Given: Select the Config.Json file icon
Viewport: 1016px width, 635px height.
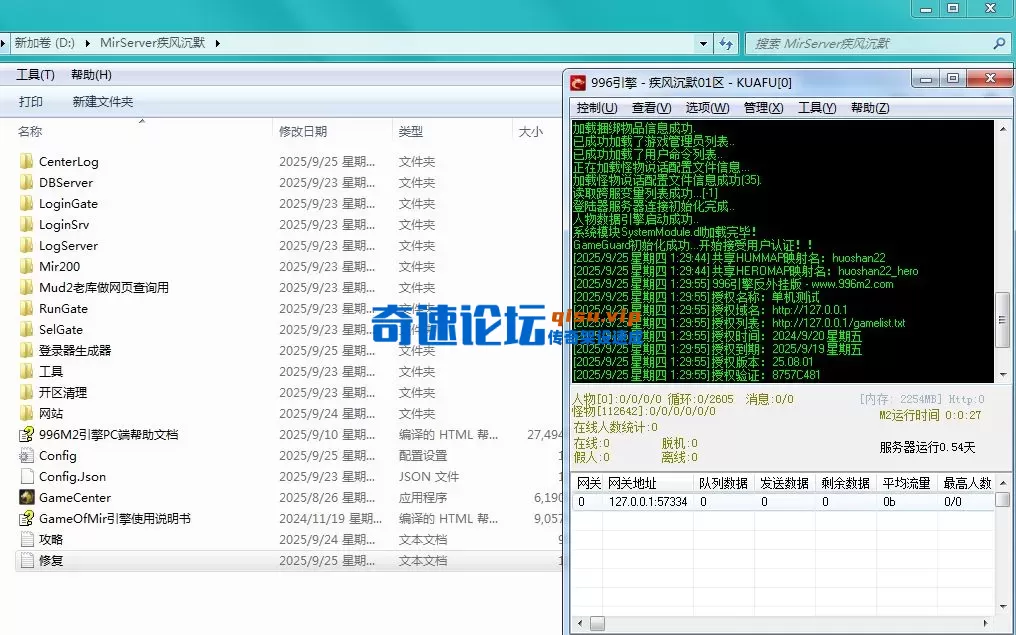Looking at the screenshot, I should tap(27, 476).
